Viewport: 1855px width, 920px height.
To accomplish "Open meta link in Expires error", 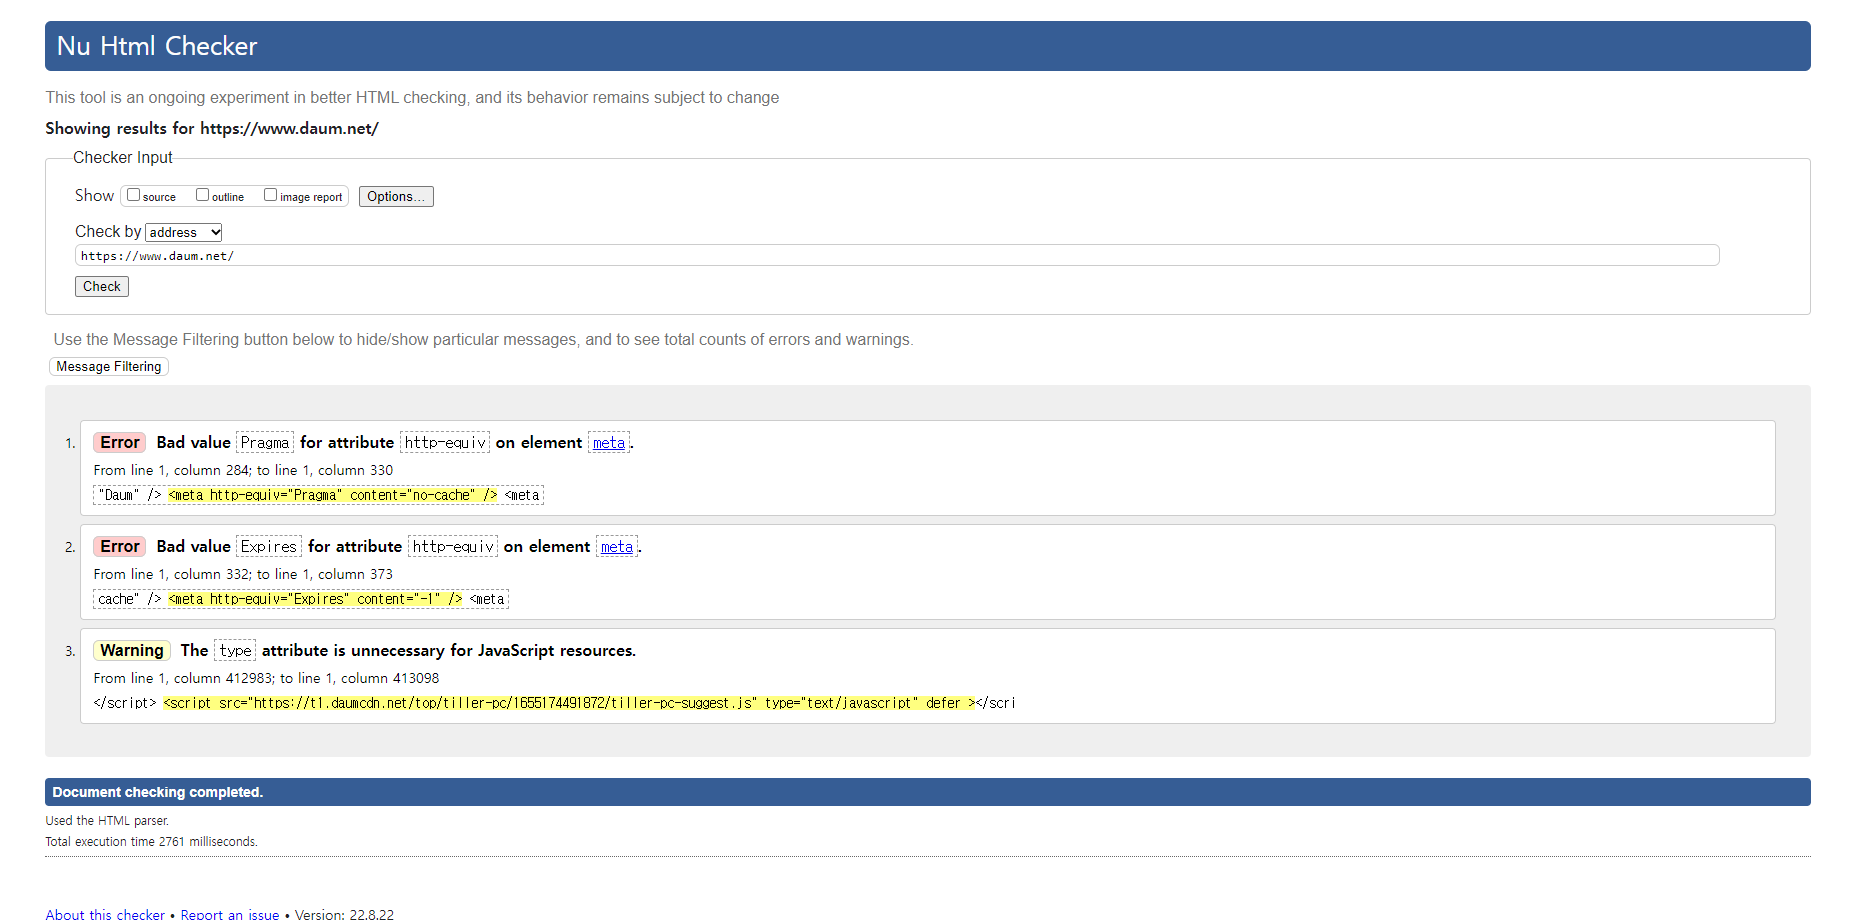I will 617,547.
